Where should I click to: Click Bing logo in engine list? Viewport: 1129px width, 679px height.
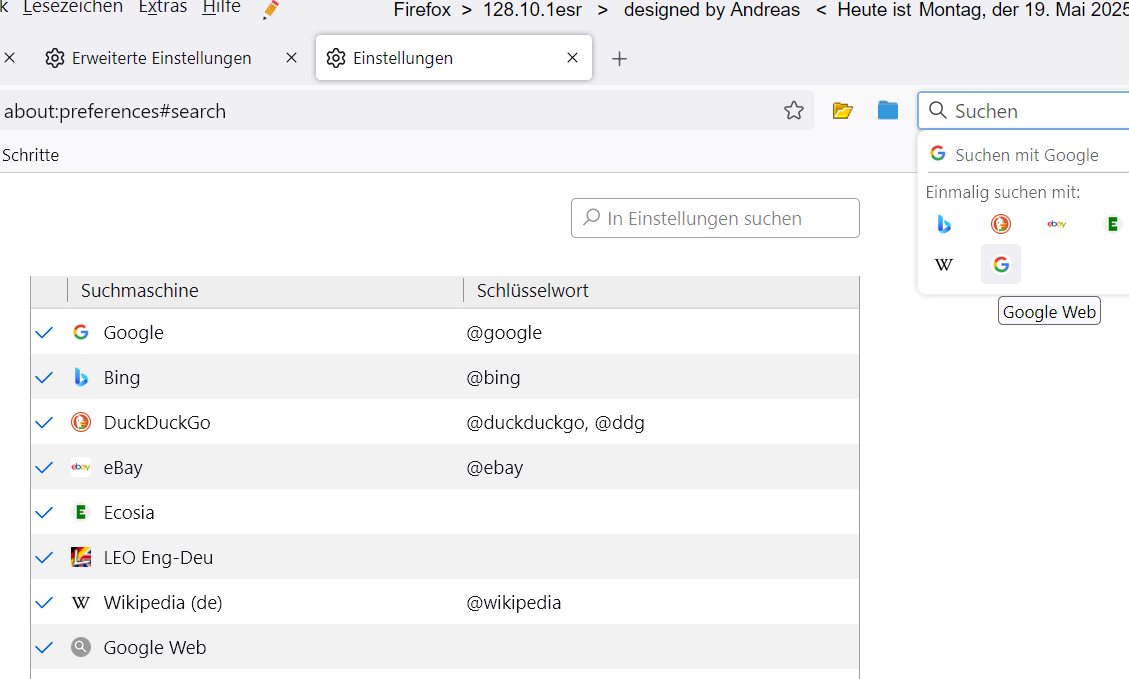pos(81,377)
